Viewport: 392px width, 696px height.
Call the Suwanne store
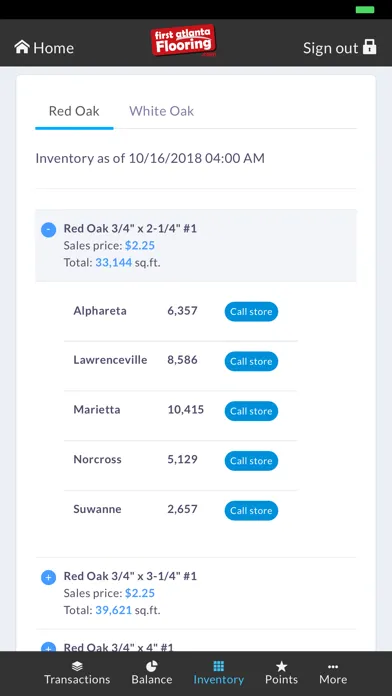coord(251,510)
